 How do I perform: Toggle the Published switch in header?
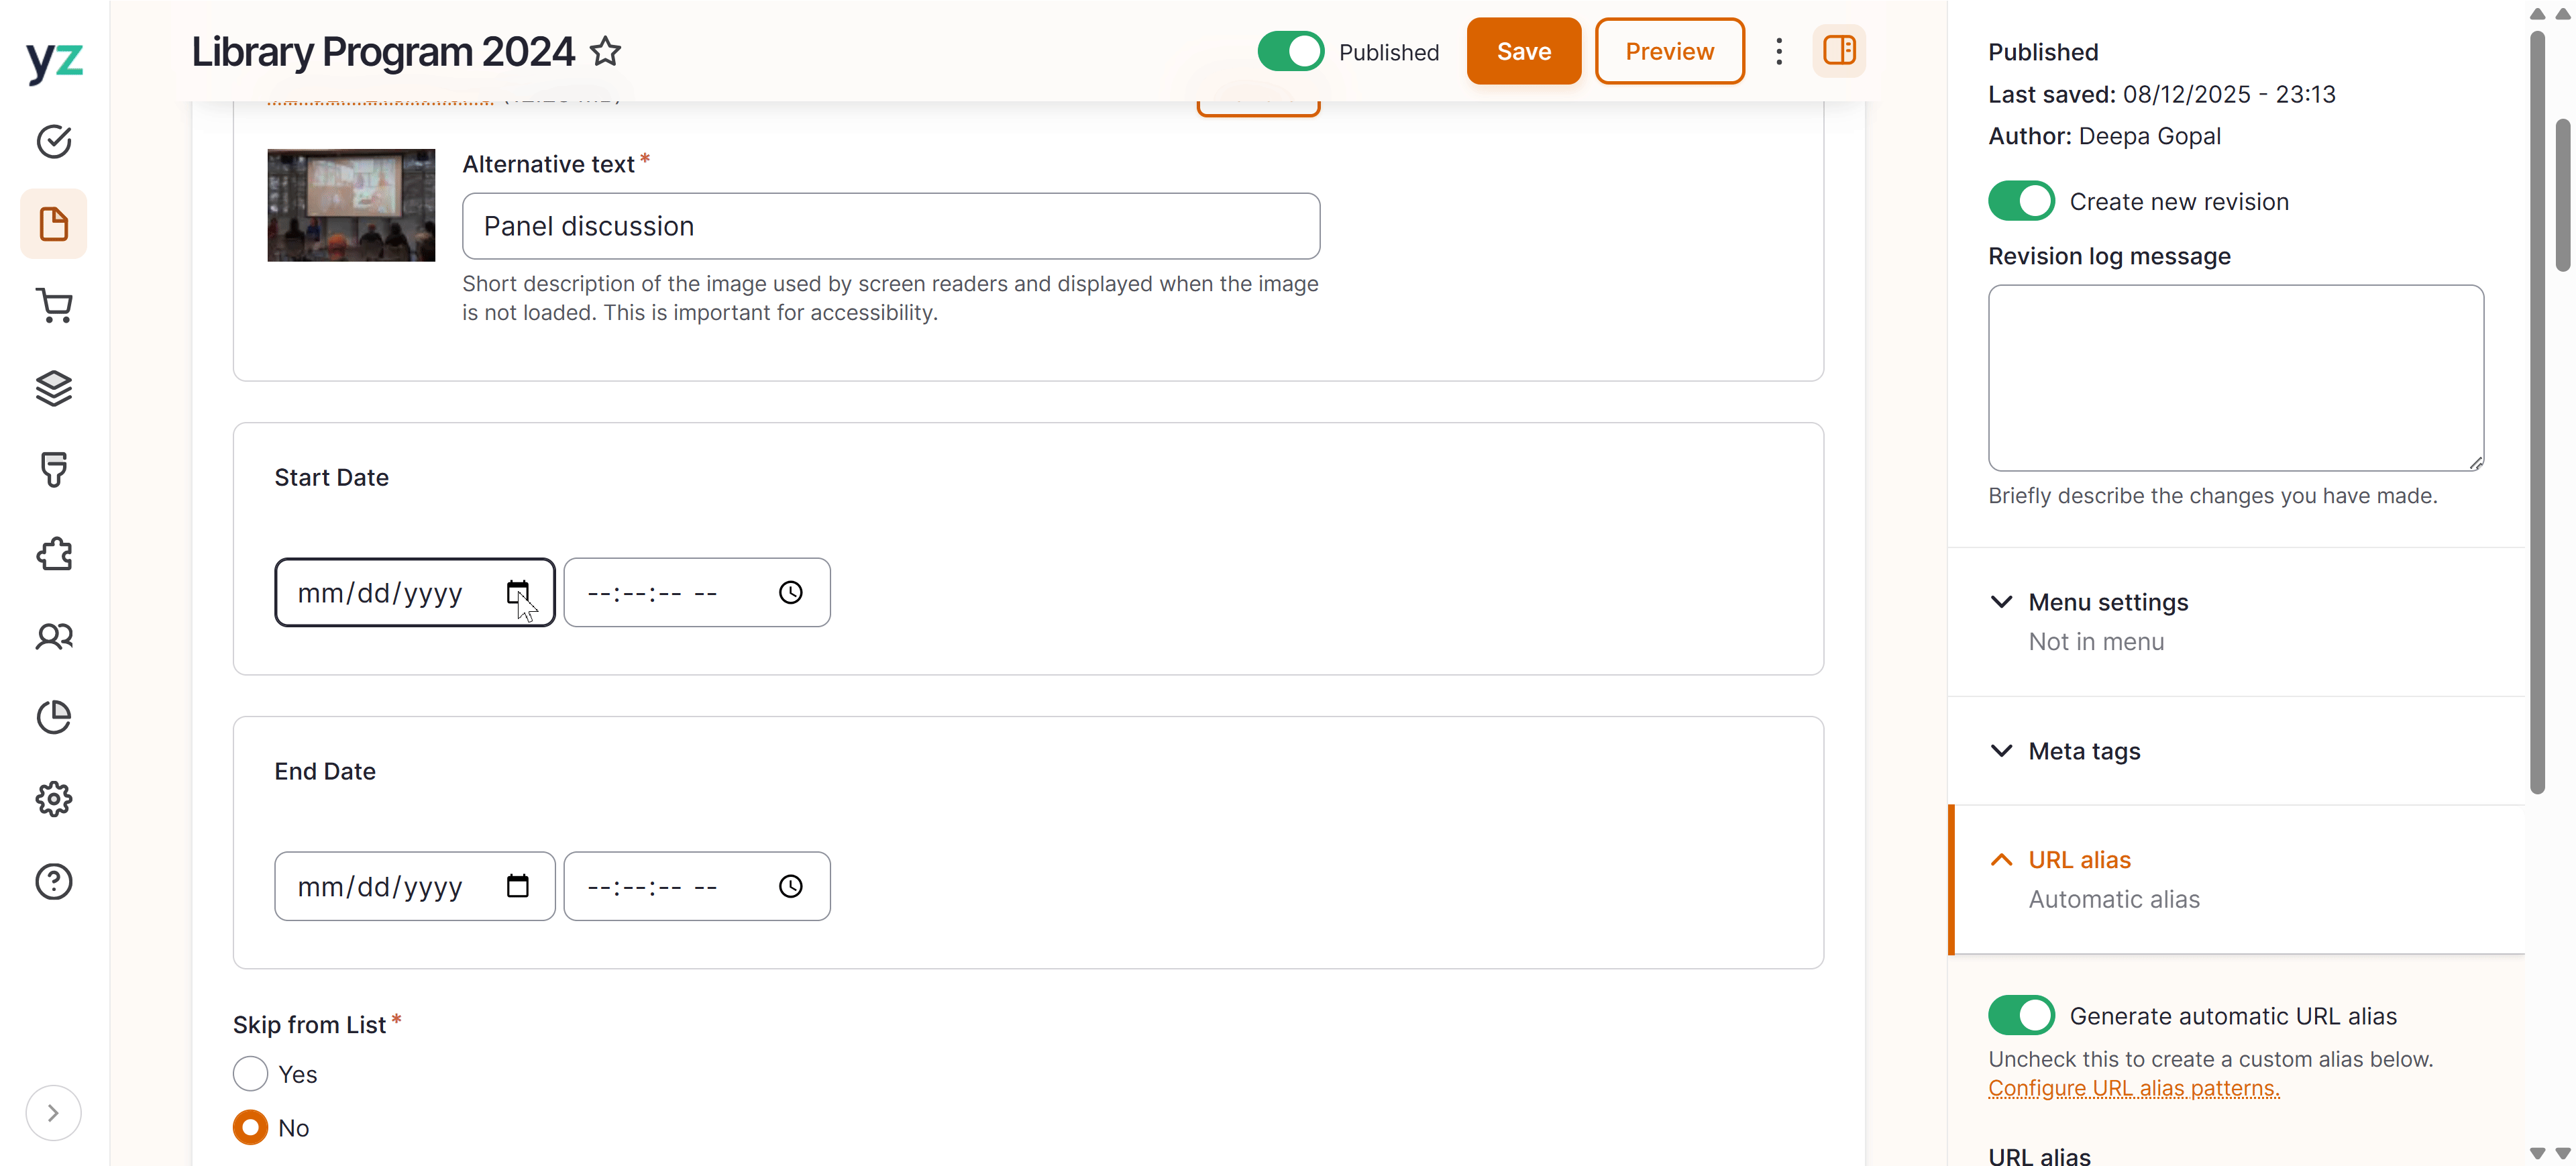point(1290,51)
